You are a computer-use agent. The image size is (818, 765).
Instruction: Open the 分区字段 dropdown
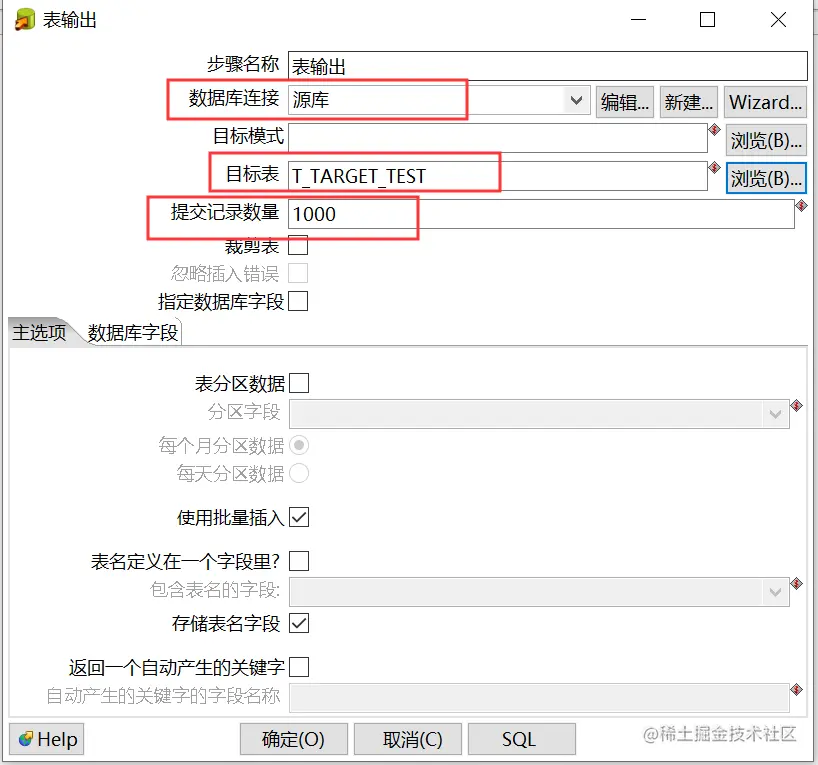(x=539, y=414)
